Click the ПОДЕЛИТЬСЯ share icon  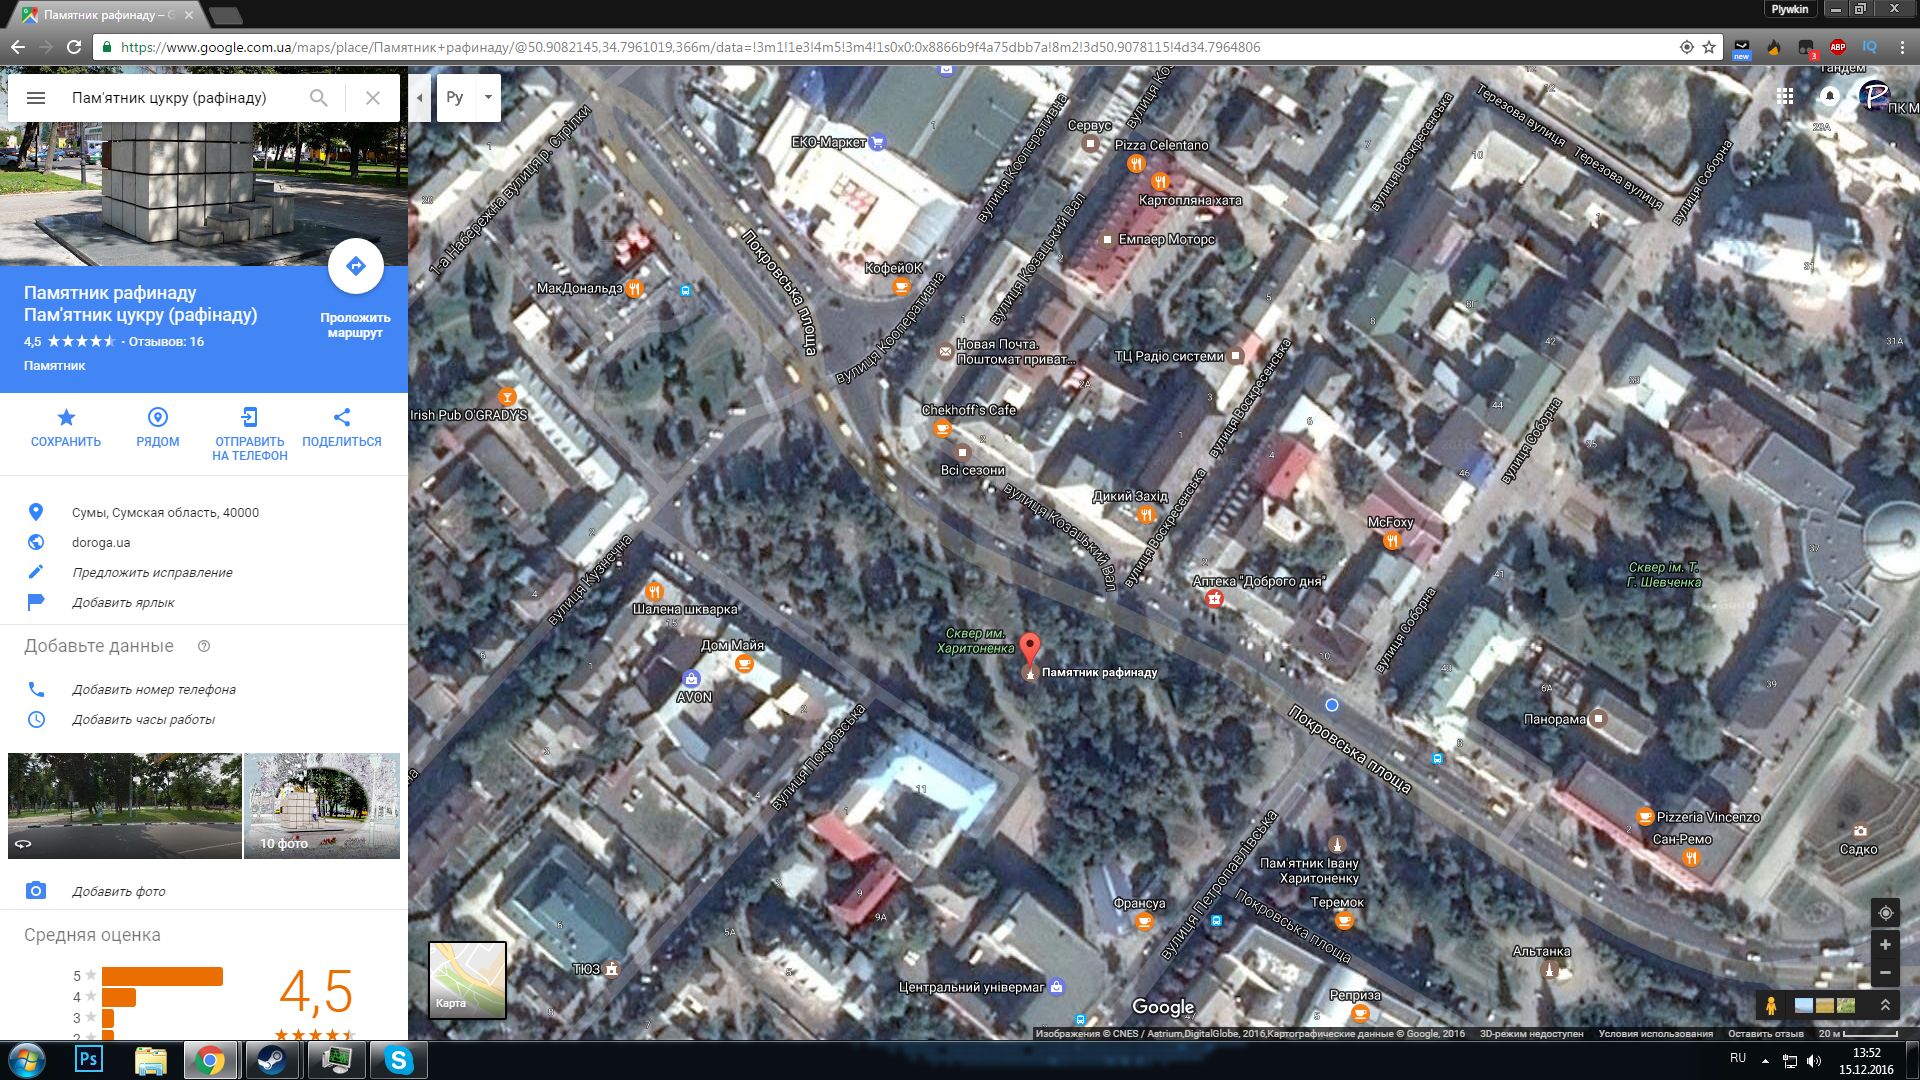click(342, 417)
